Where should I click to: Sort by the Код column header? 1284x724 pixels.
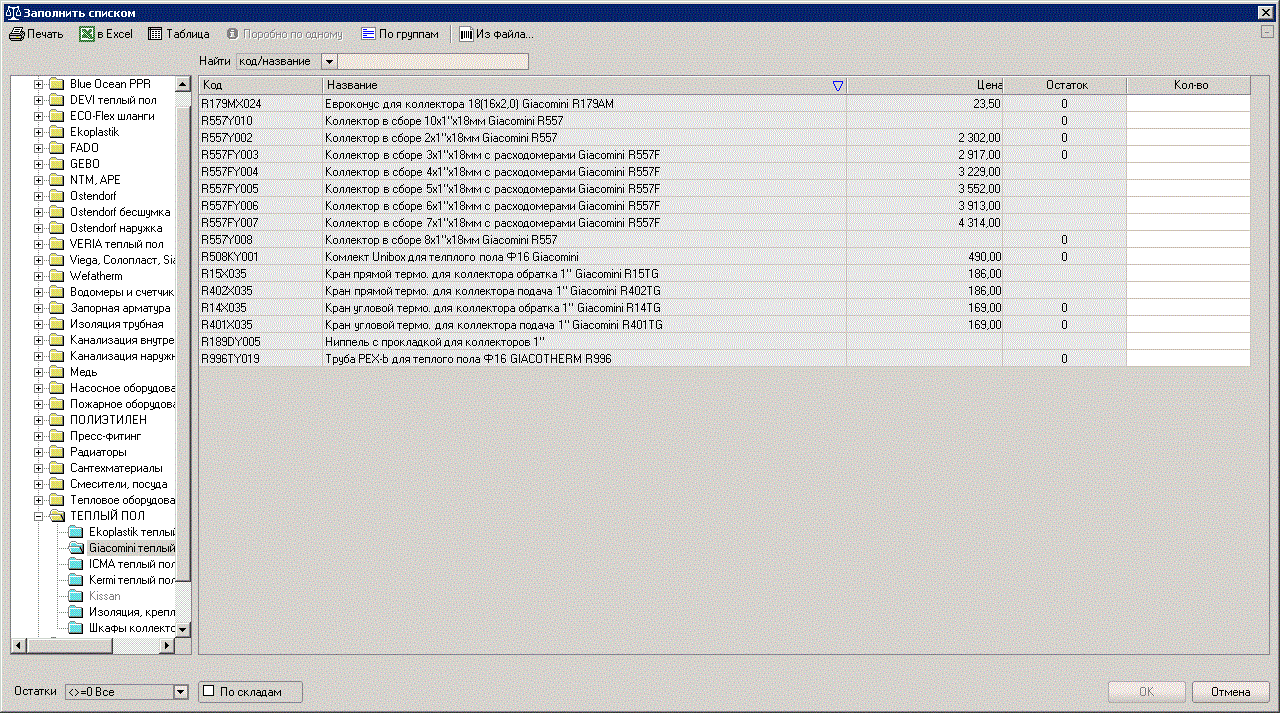point(261,86)
